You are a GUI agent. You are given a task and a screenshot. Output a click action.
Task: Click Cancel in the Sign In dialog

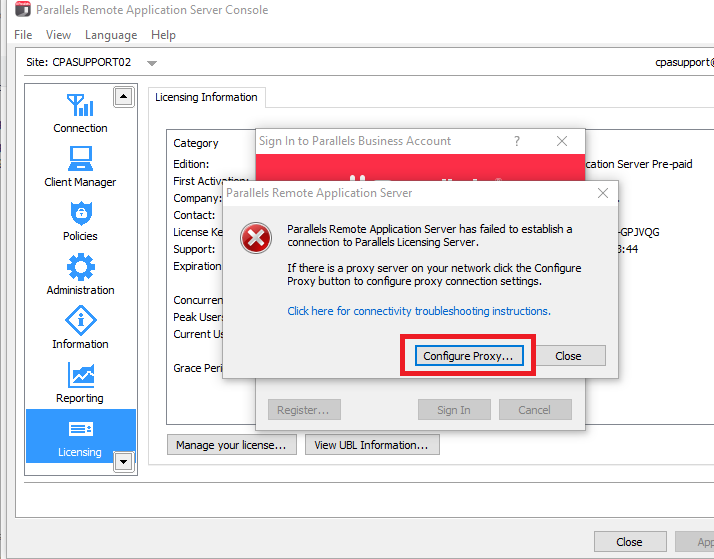pos(535,410)
